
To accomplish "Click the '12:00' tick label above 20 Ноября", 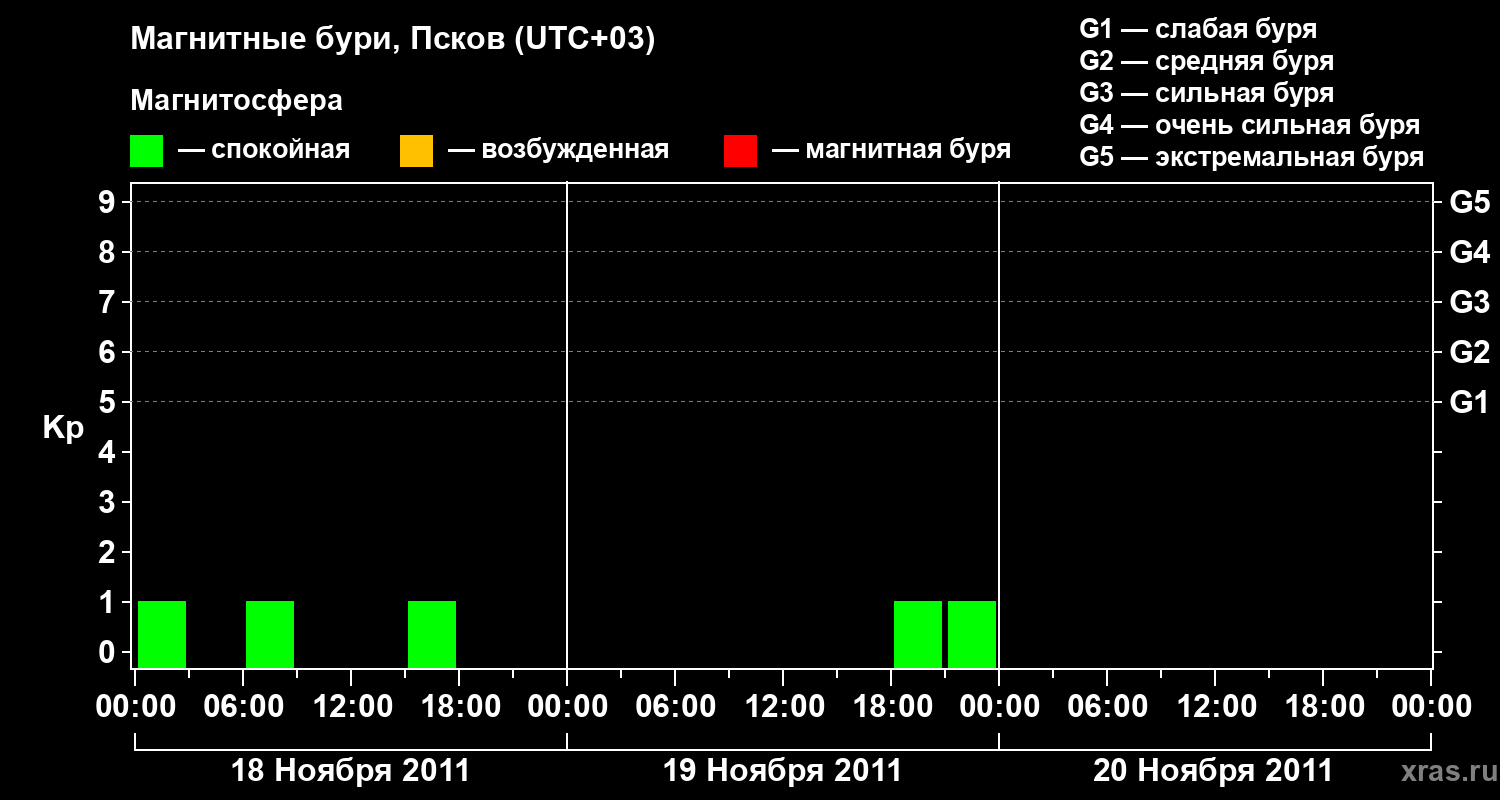I will [x=1215, y=707].
